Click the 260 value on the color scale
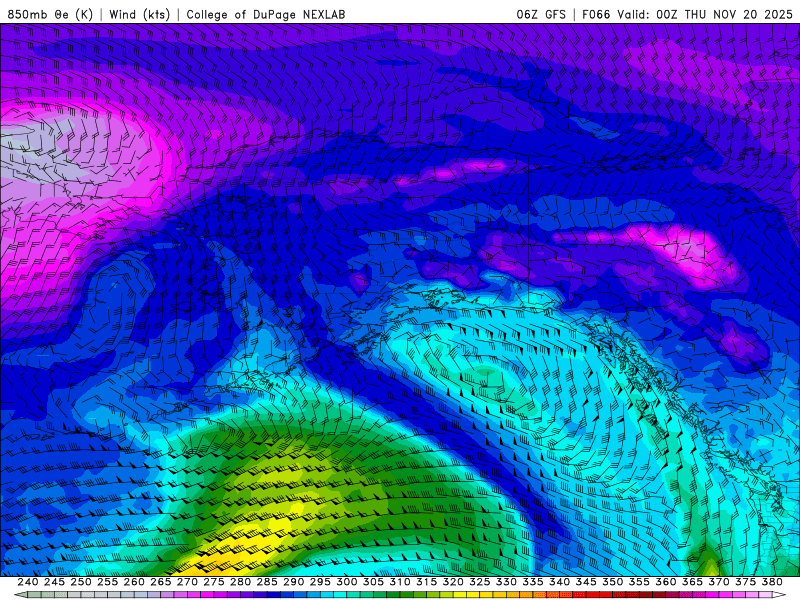This screenshot has width=800, height=600. [134, 582]
